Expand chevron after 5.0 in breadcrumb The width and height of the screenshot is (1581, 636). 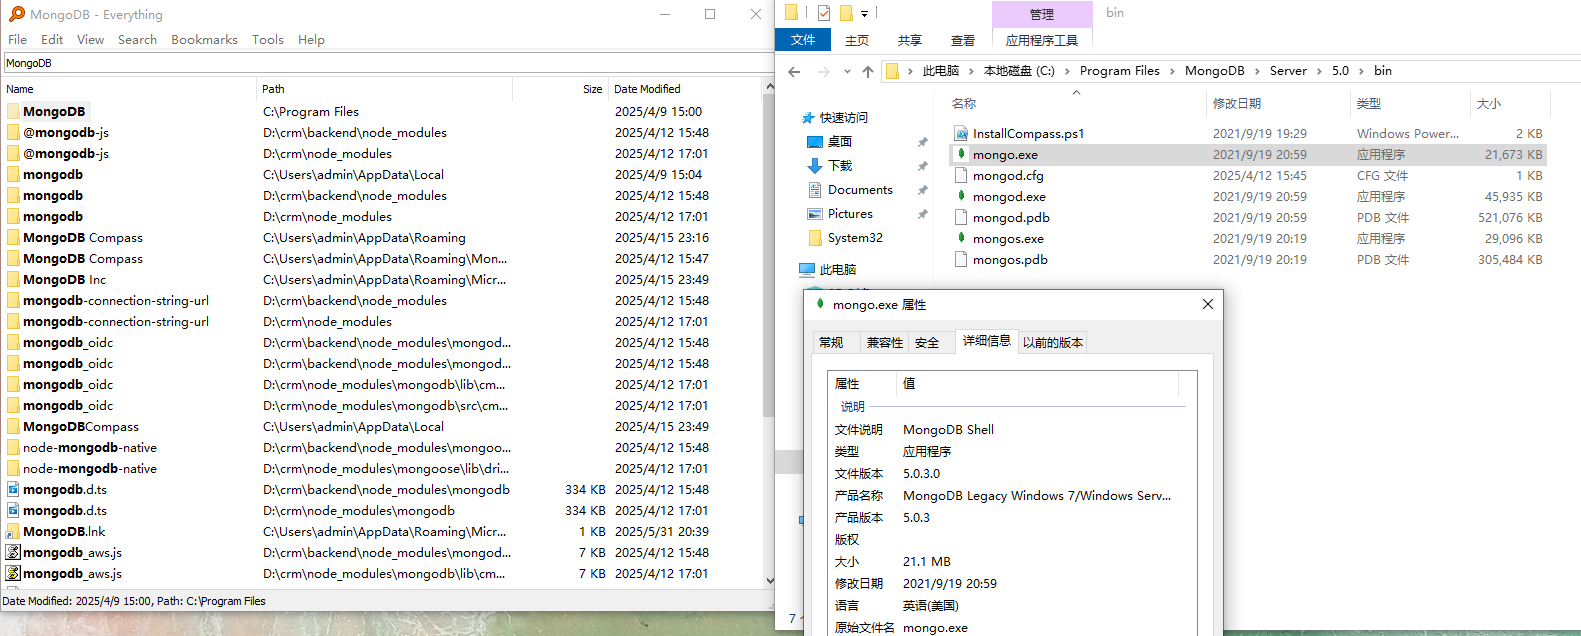click(x=1361, y=71)
